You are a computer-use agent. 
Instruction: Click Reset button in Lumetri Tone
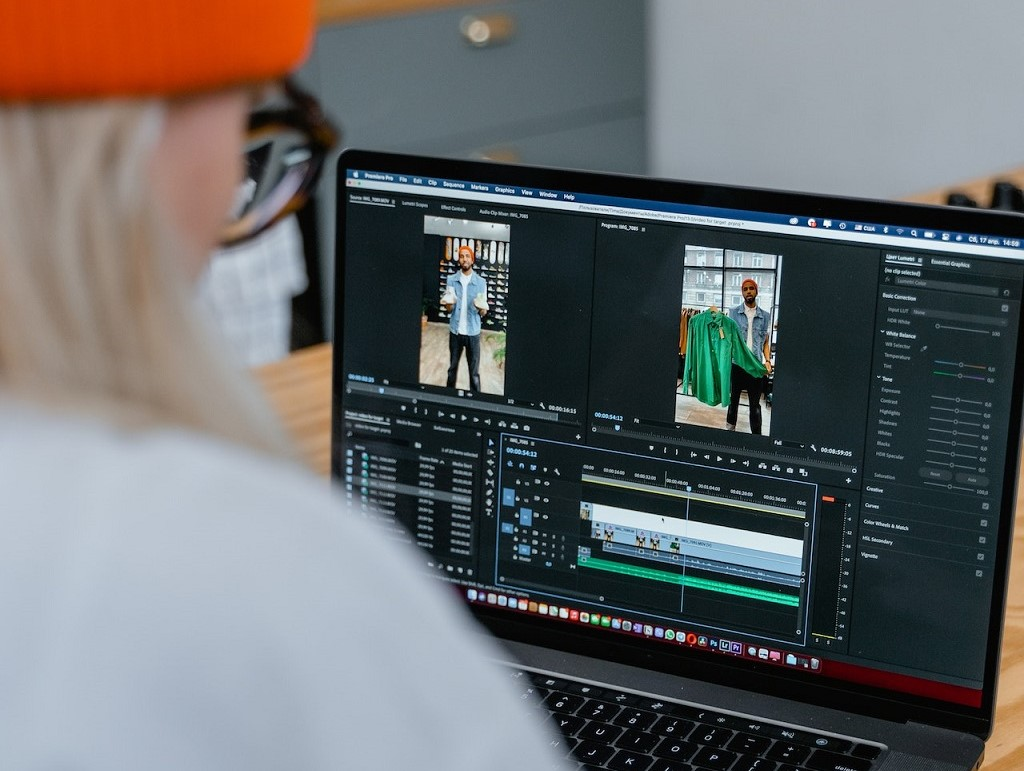point(935,474)
